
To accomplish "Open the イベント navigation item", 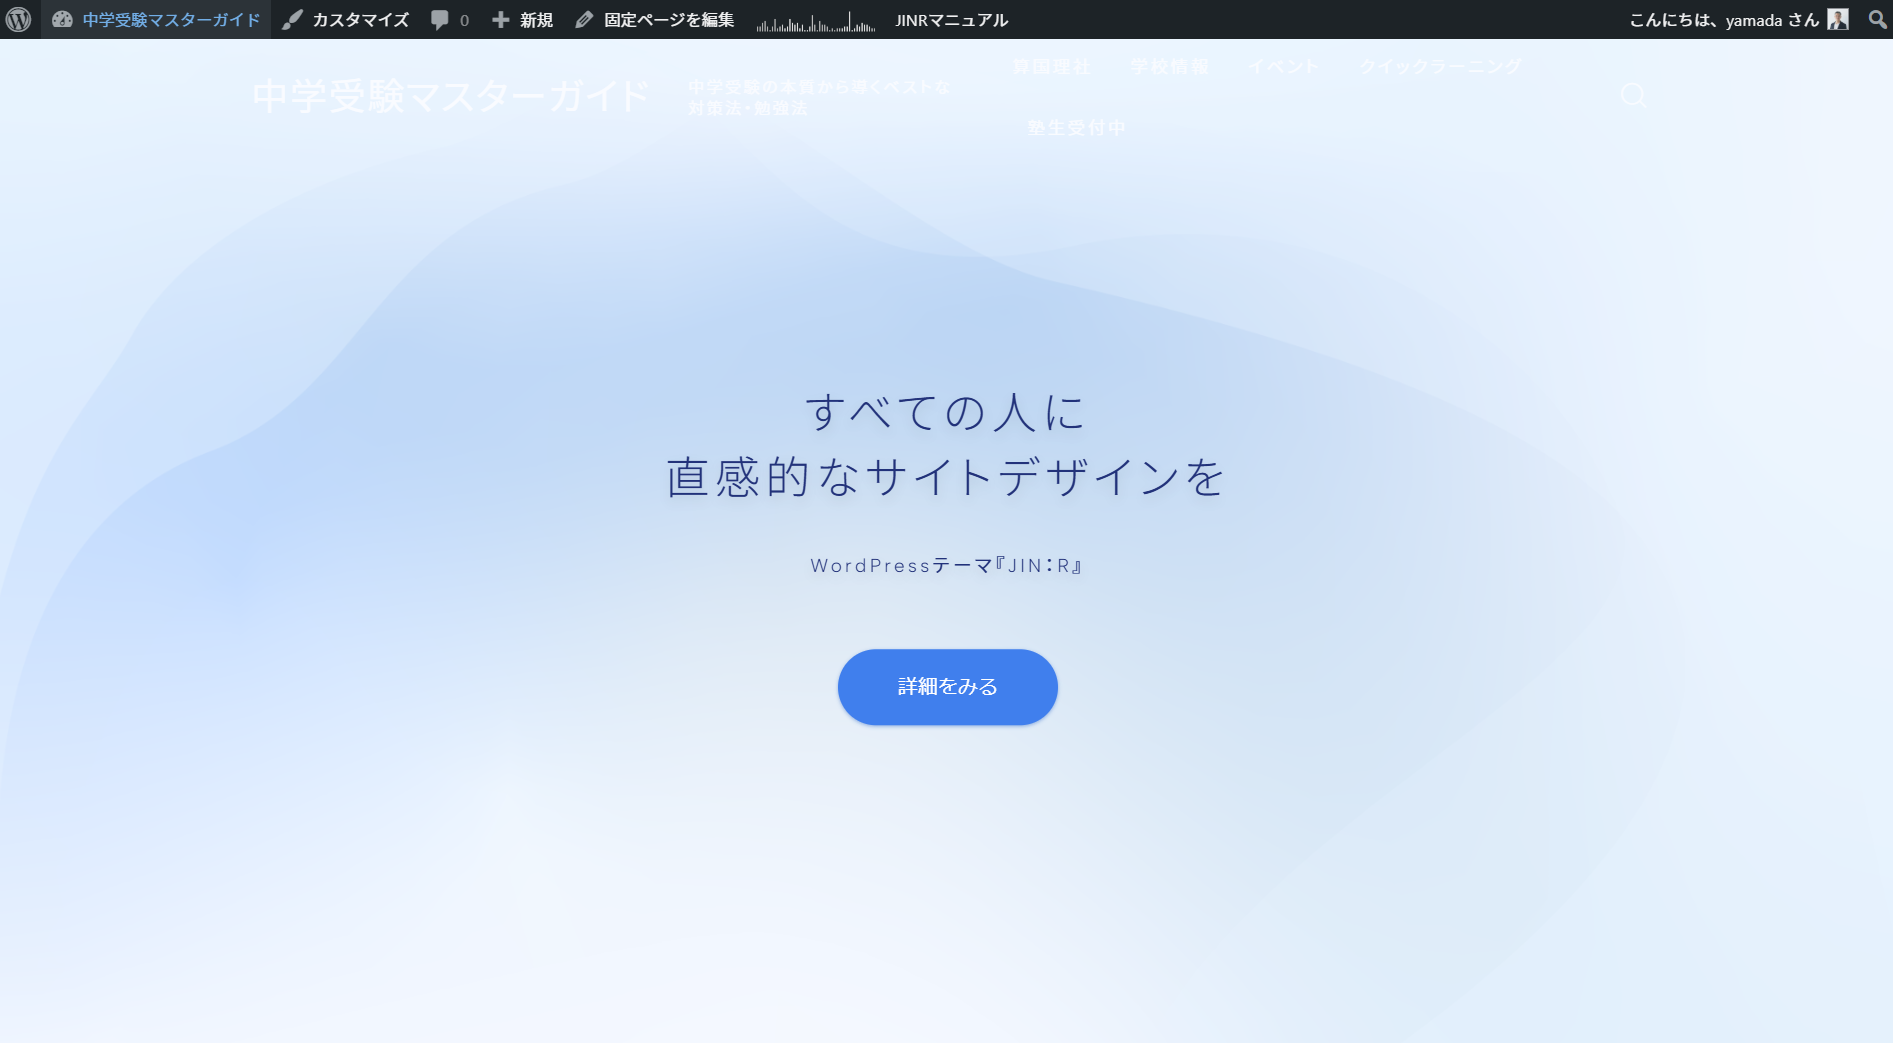I will (1283, 67).
